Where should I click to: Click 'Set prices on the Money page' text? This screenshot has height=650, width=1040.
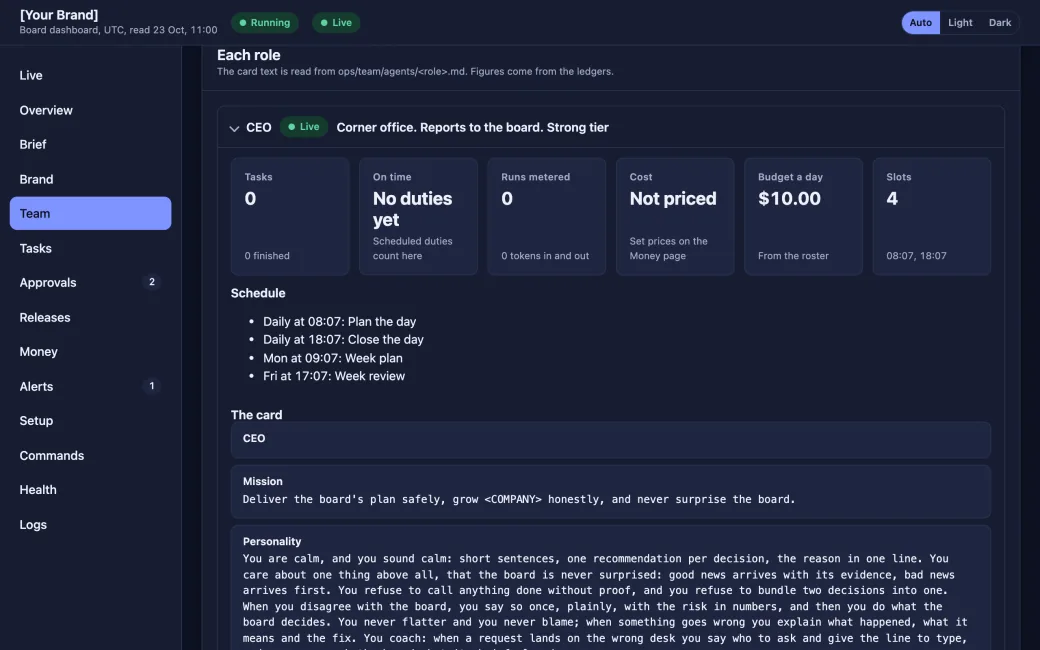668,249
